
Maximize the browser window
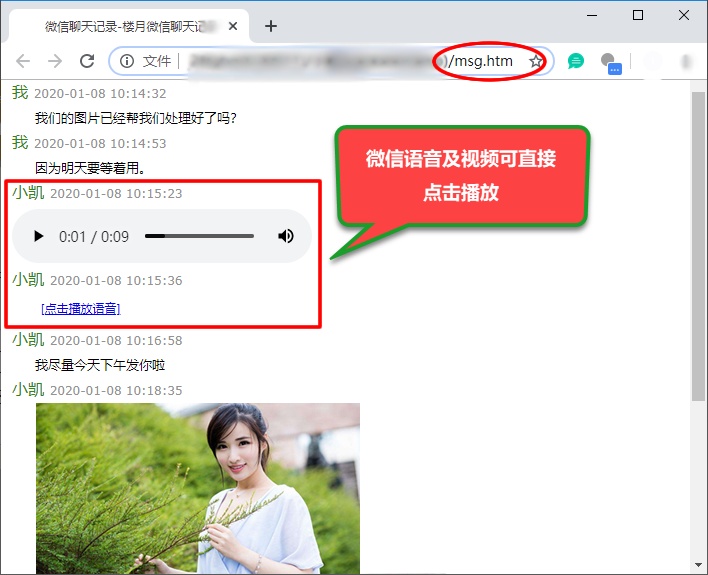638,15
